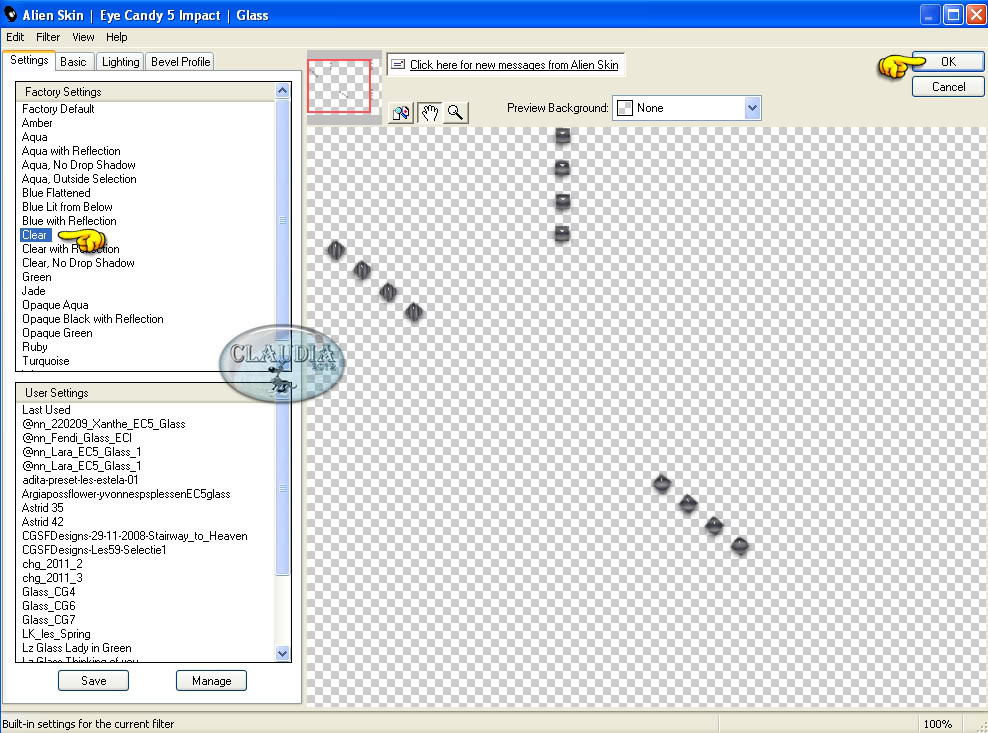Select the LK_les_Spring user setting
Screen dimensions: 988x733
point(56,634)
